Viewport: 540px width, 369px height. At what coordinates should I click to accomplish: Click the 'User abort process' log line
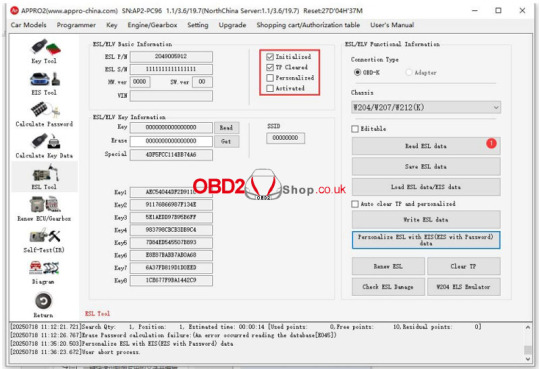coord(75,352)
